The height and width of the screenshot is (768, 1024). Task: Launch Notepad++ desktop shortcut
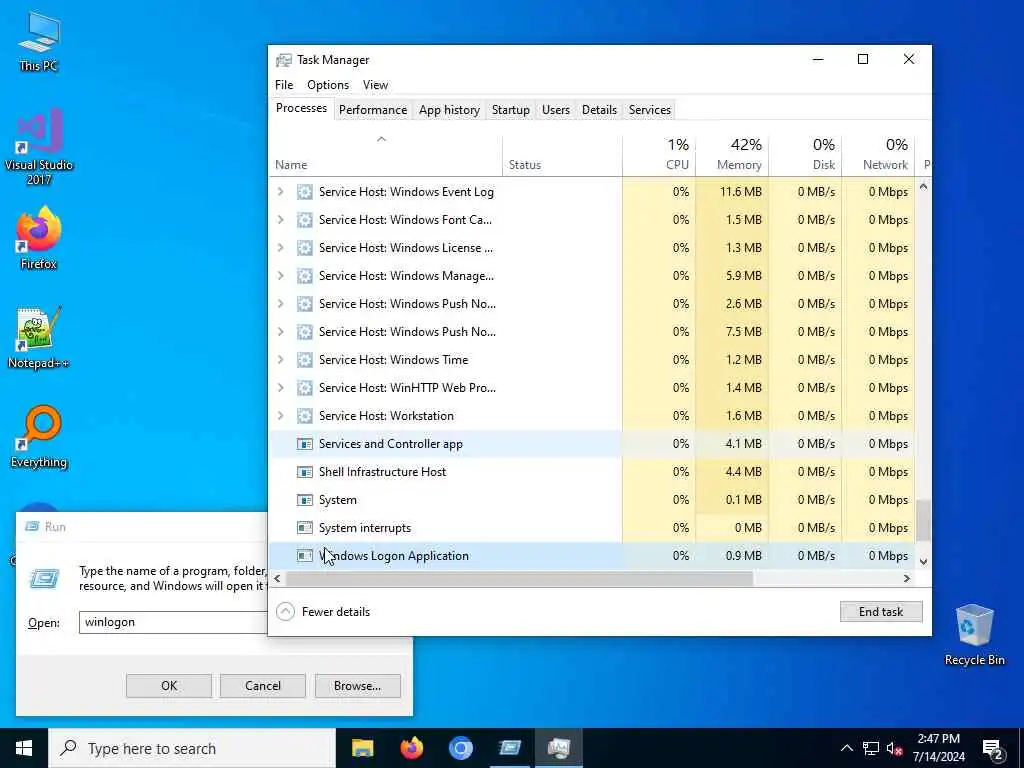pyautogui.click(x=39, y=337)
